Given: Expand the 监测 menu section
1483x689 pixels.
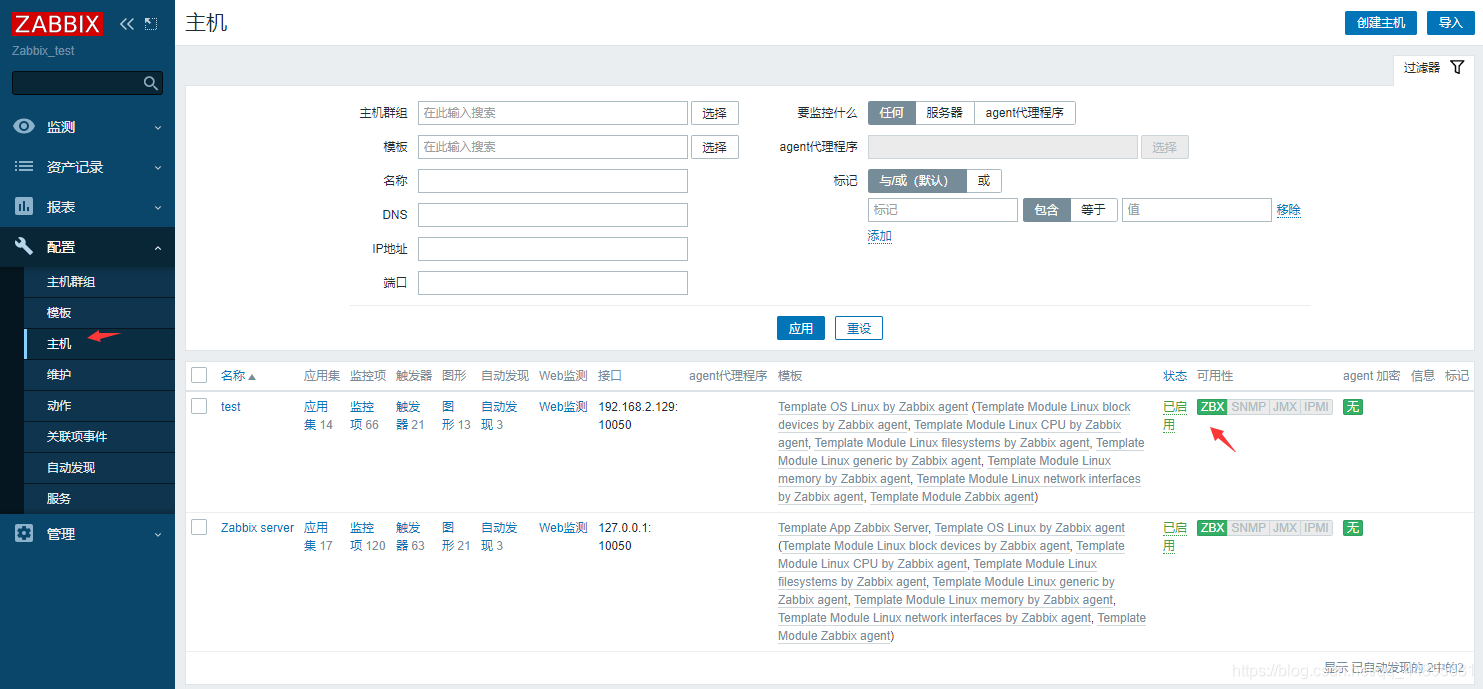Looking at the screenshot, I should click(87, 127).
